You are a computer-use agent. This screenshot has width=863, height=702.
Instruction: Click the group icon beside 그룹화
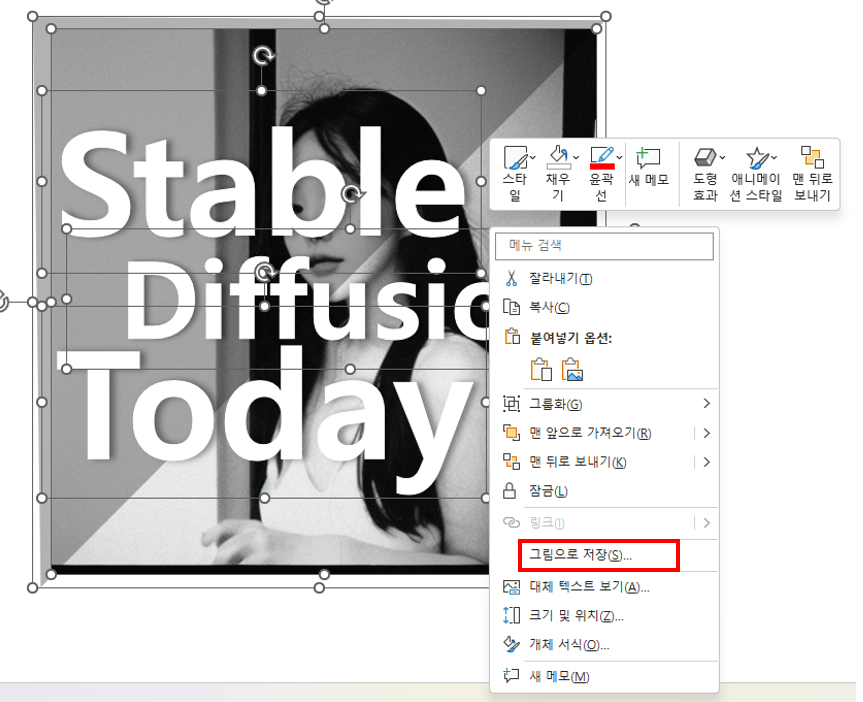pyautogui.click(x=511, y=404)
